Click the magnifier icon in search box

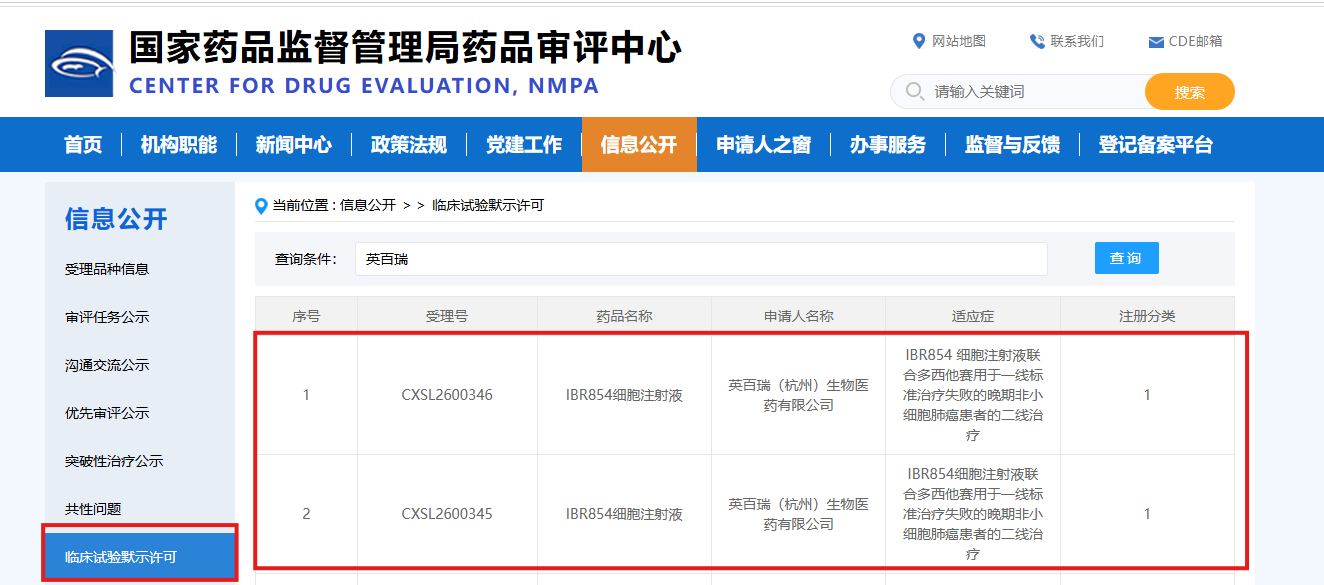point(914,91)
